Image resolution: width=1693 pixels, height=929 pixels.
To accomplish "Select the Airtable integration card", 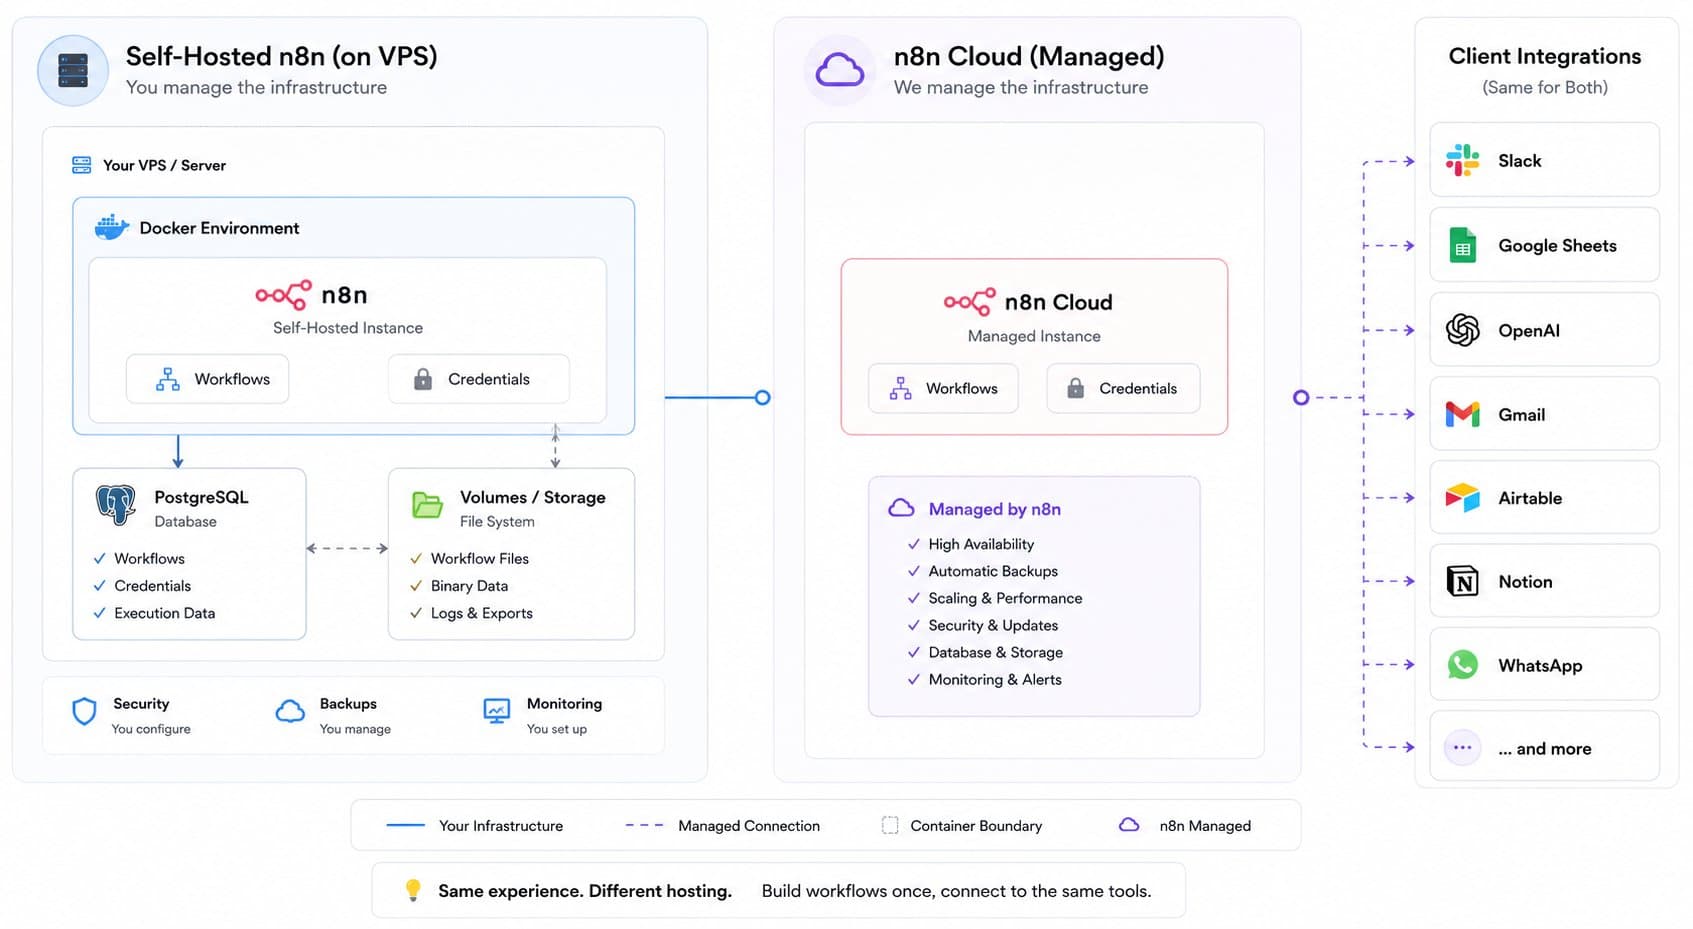I will click(x=1545, y=498).
